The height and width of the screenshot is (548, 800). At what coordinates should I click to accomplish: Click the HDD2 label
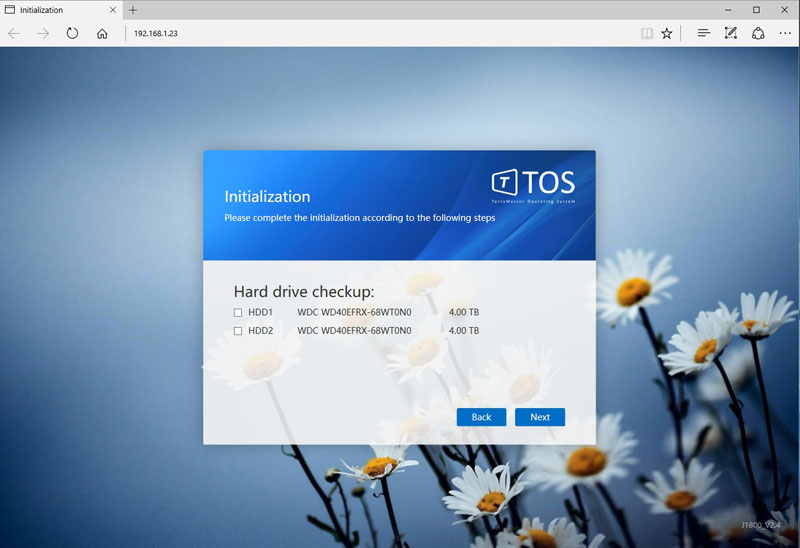click(260, 331)
